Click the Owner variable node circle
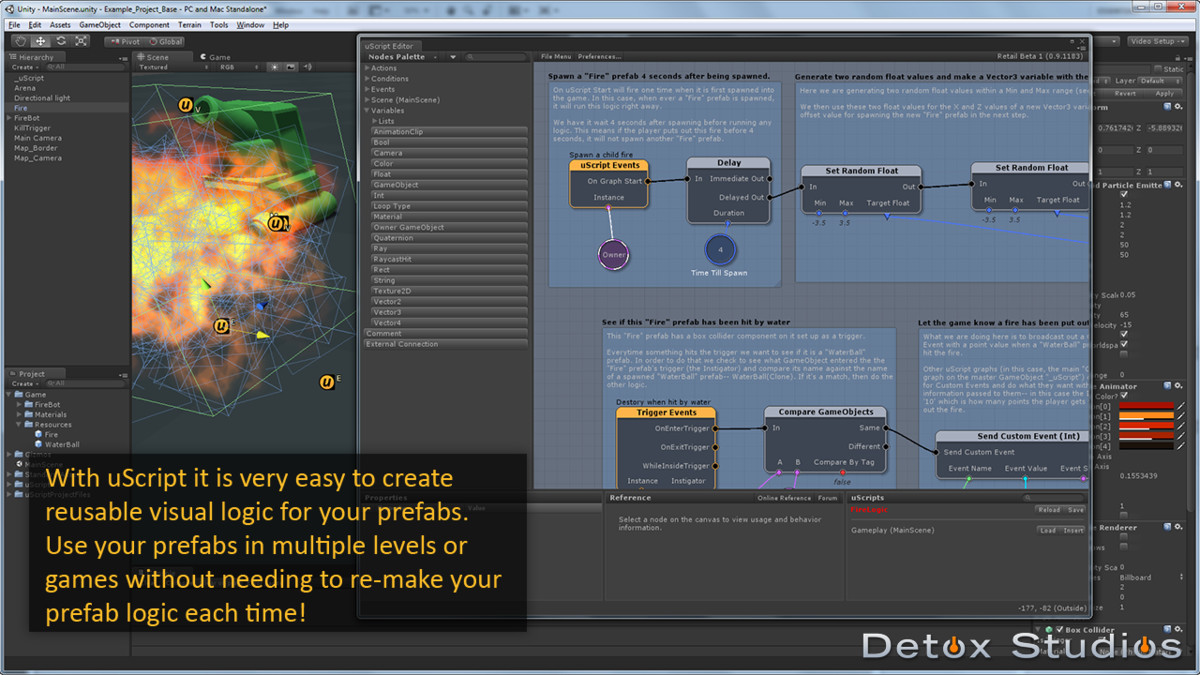 614,254
